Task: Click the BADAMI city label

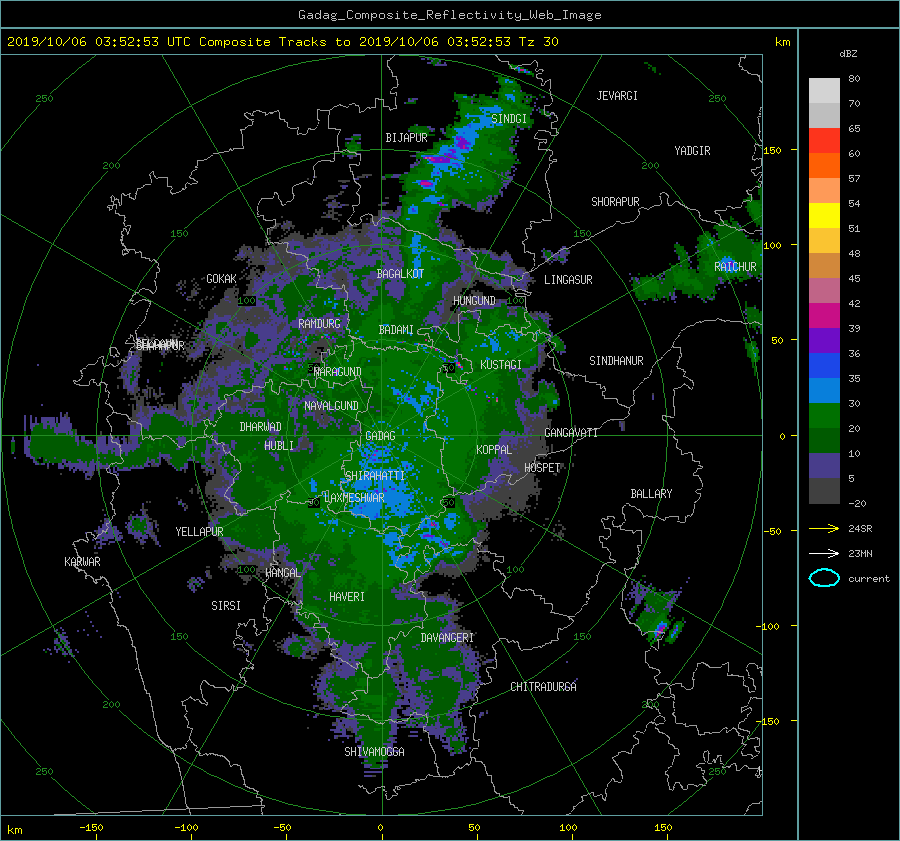Action: coord(396,330)
